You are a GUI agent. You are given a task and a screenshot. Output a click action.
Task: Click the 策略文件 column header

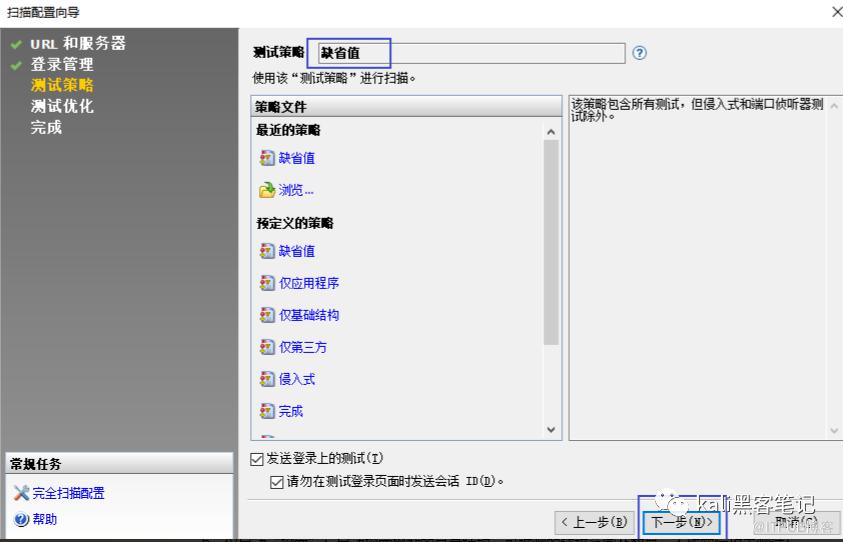[x=406, y=106]
